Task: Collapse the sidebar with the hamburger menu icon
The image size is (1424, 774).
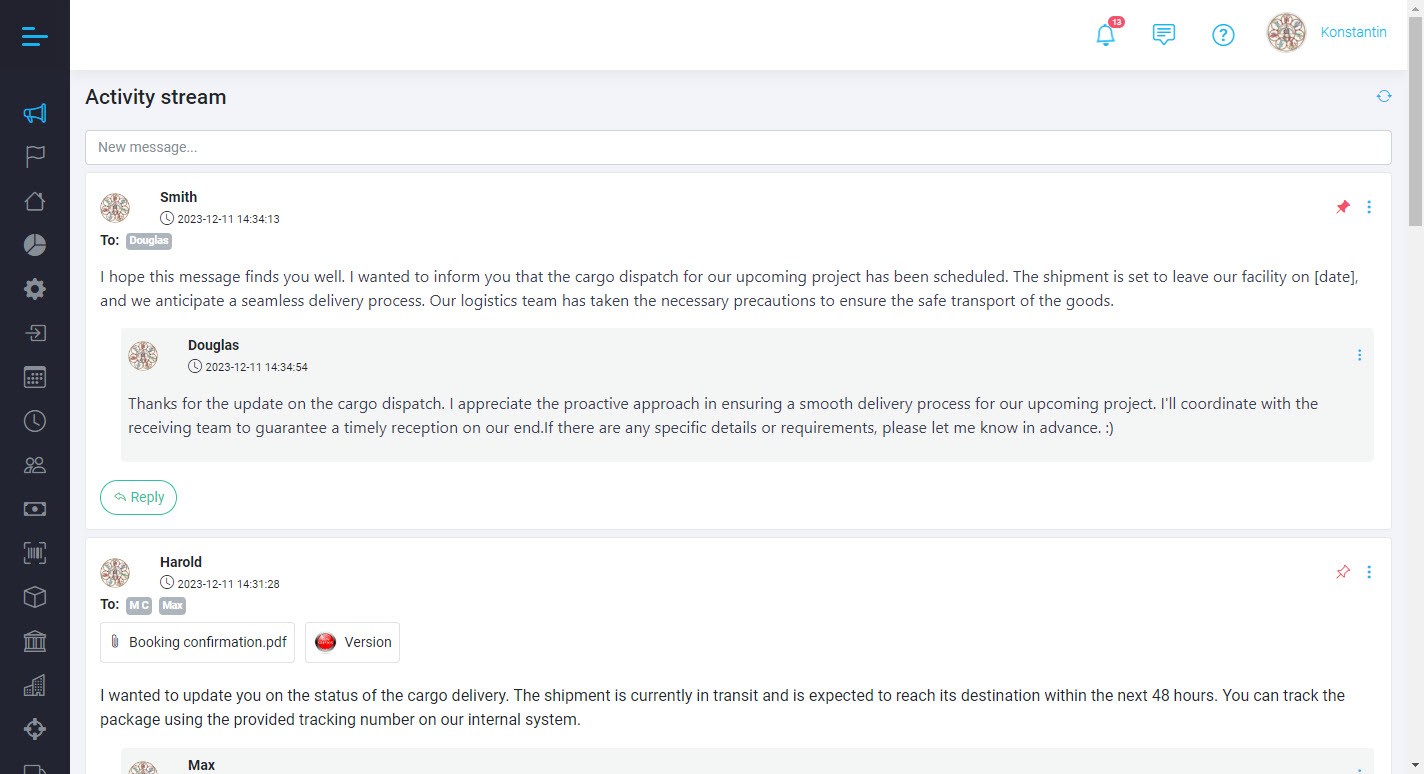Action: 34,37
